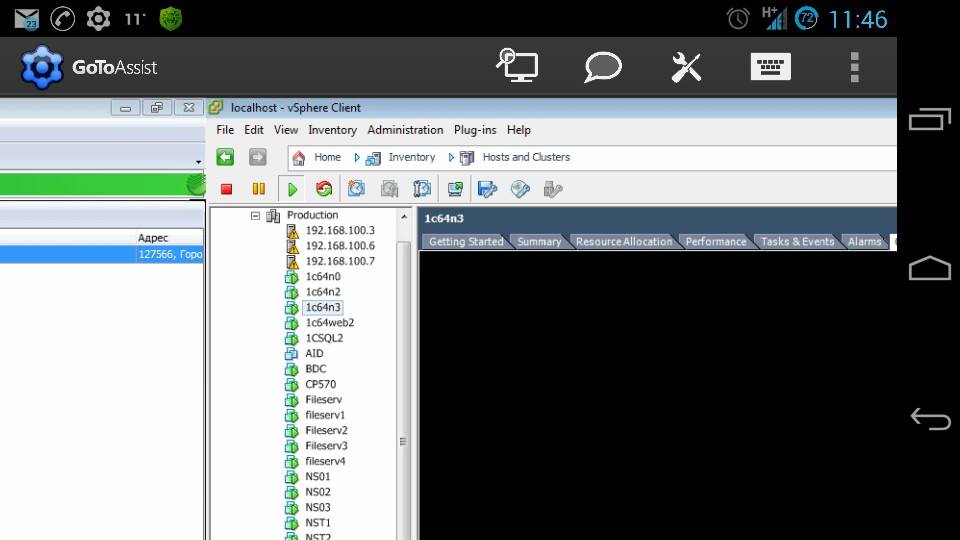The height and width of the screenshot is (540, 960).
Task: Select VM Fileserv
Action: (323, 399)
